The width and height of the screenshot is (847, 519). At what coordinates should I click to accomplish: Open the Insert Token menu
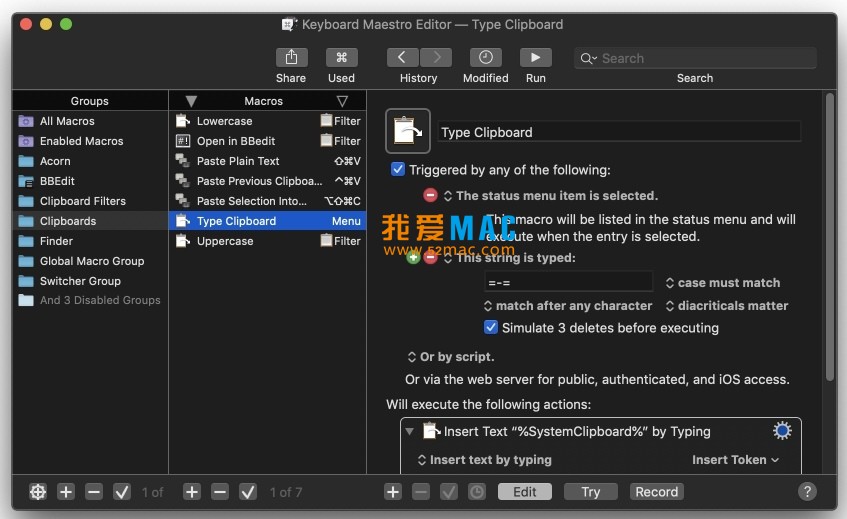coord(735,460)
